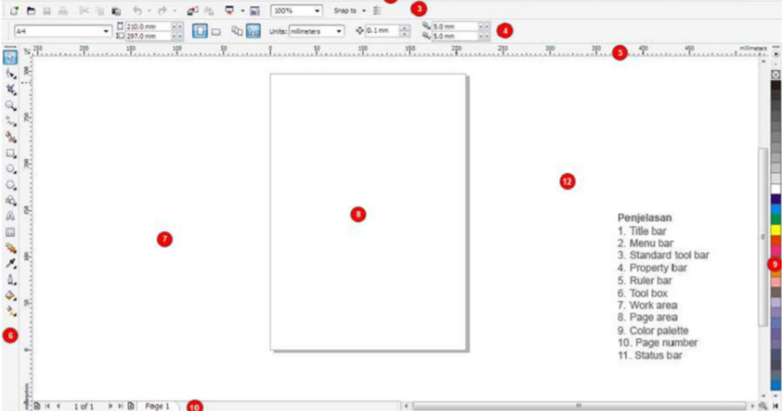Go to the next page

[x=110, y=406]
